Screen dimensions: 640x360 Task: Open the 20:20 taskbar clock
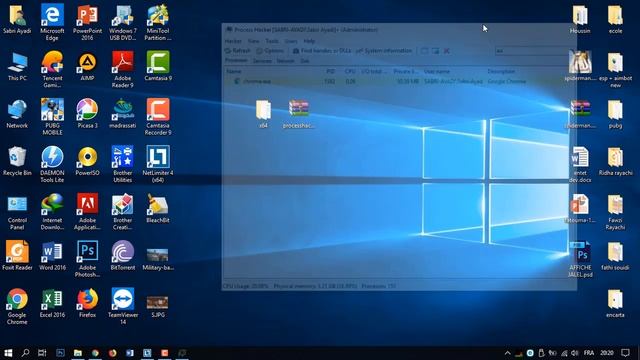coord(607,353)
